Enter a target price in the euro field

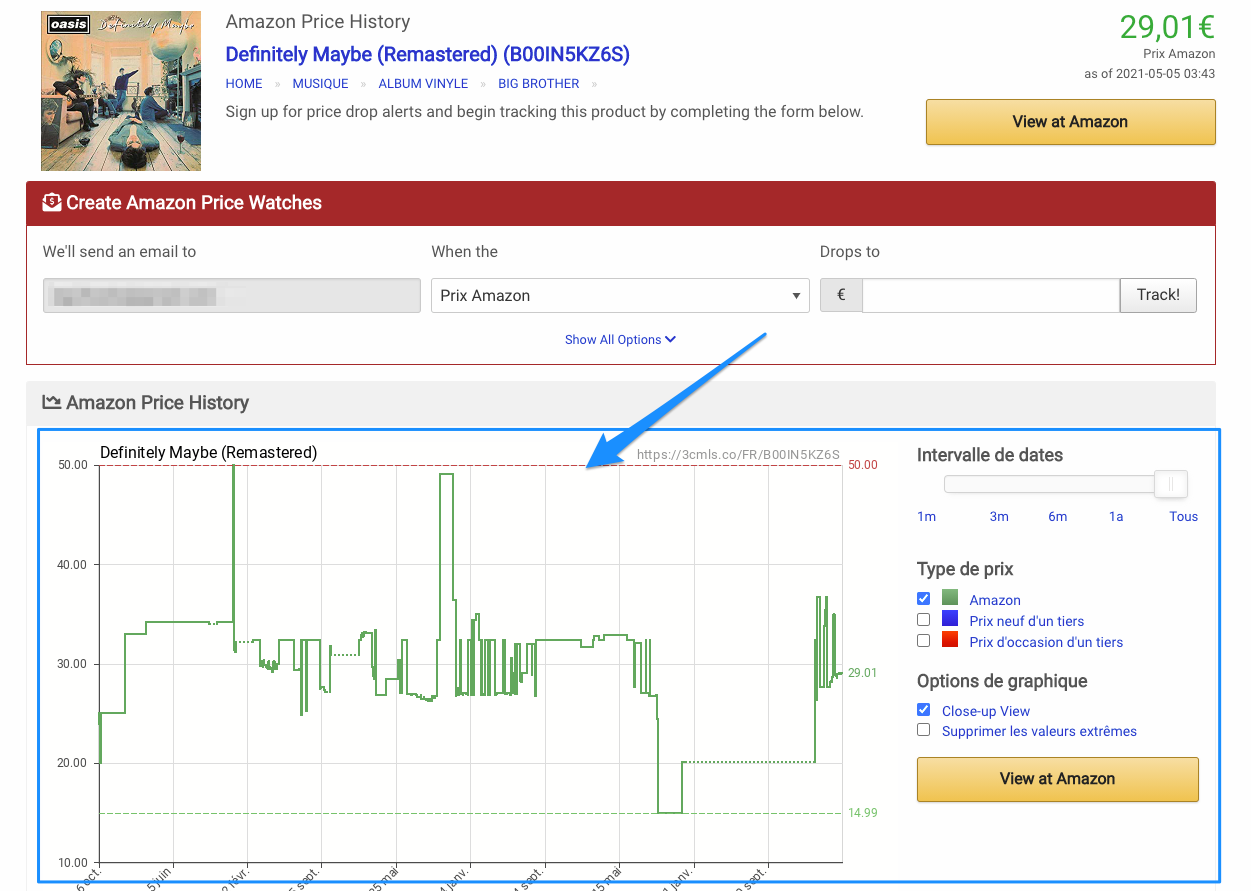click(991, 296)
